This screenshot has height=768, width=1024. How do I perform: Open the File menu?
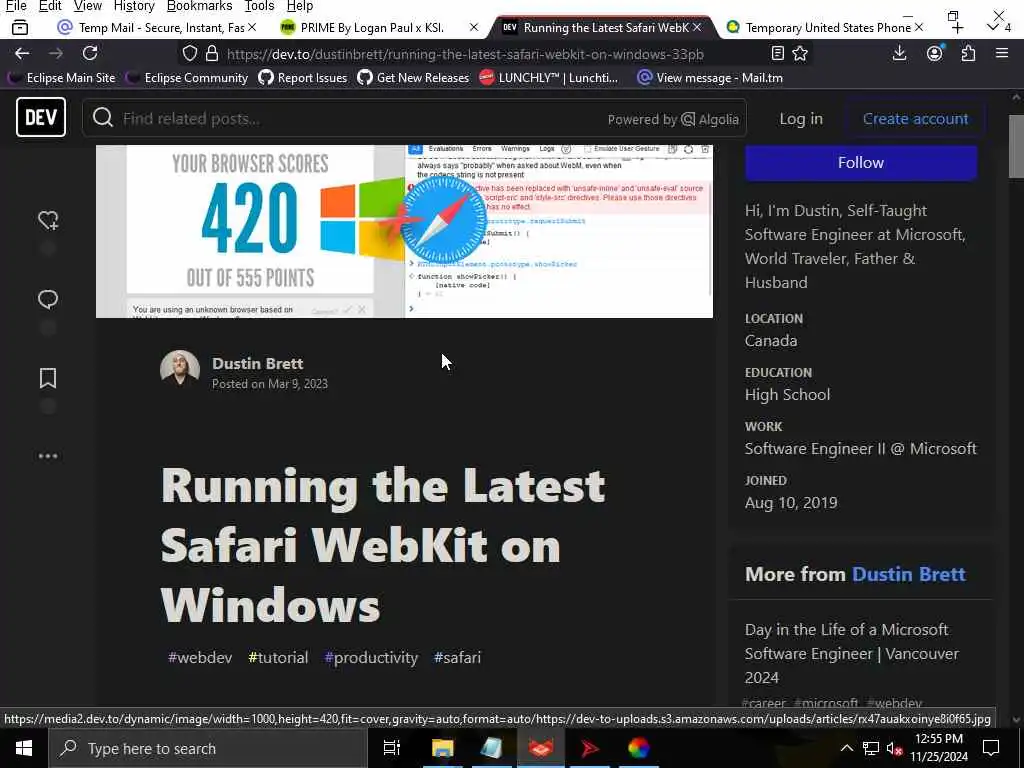click(16, 7)
